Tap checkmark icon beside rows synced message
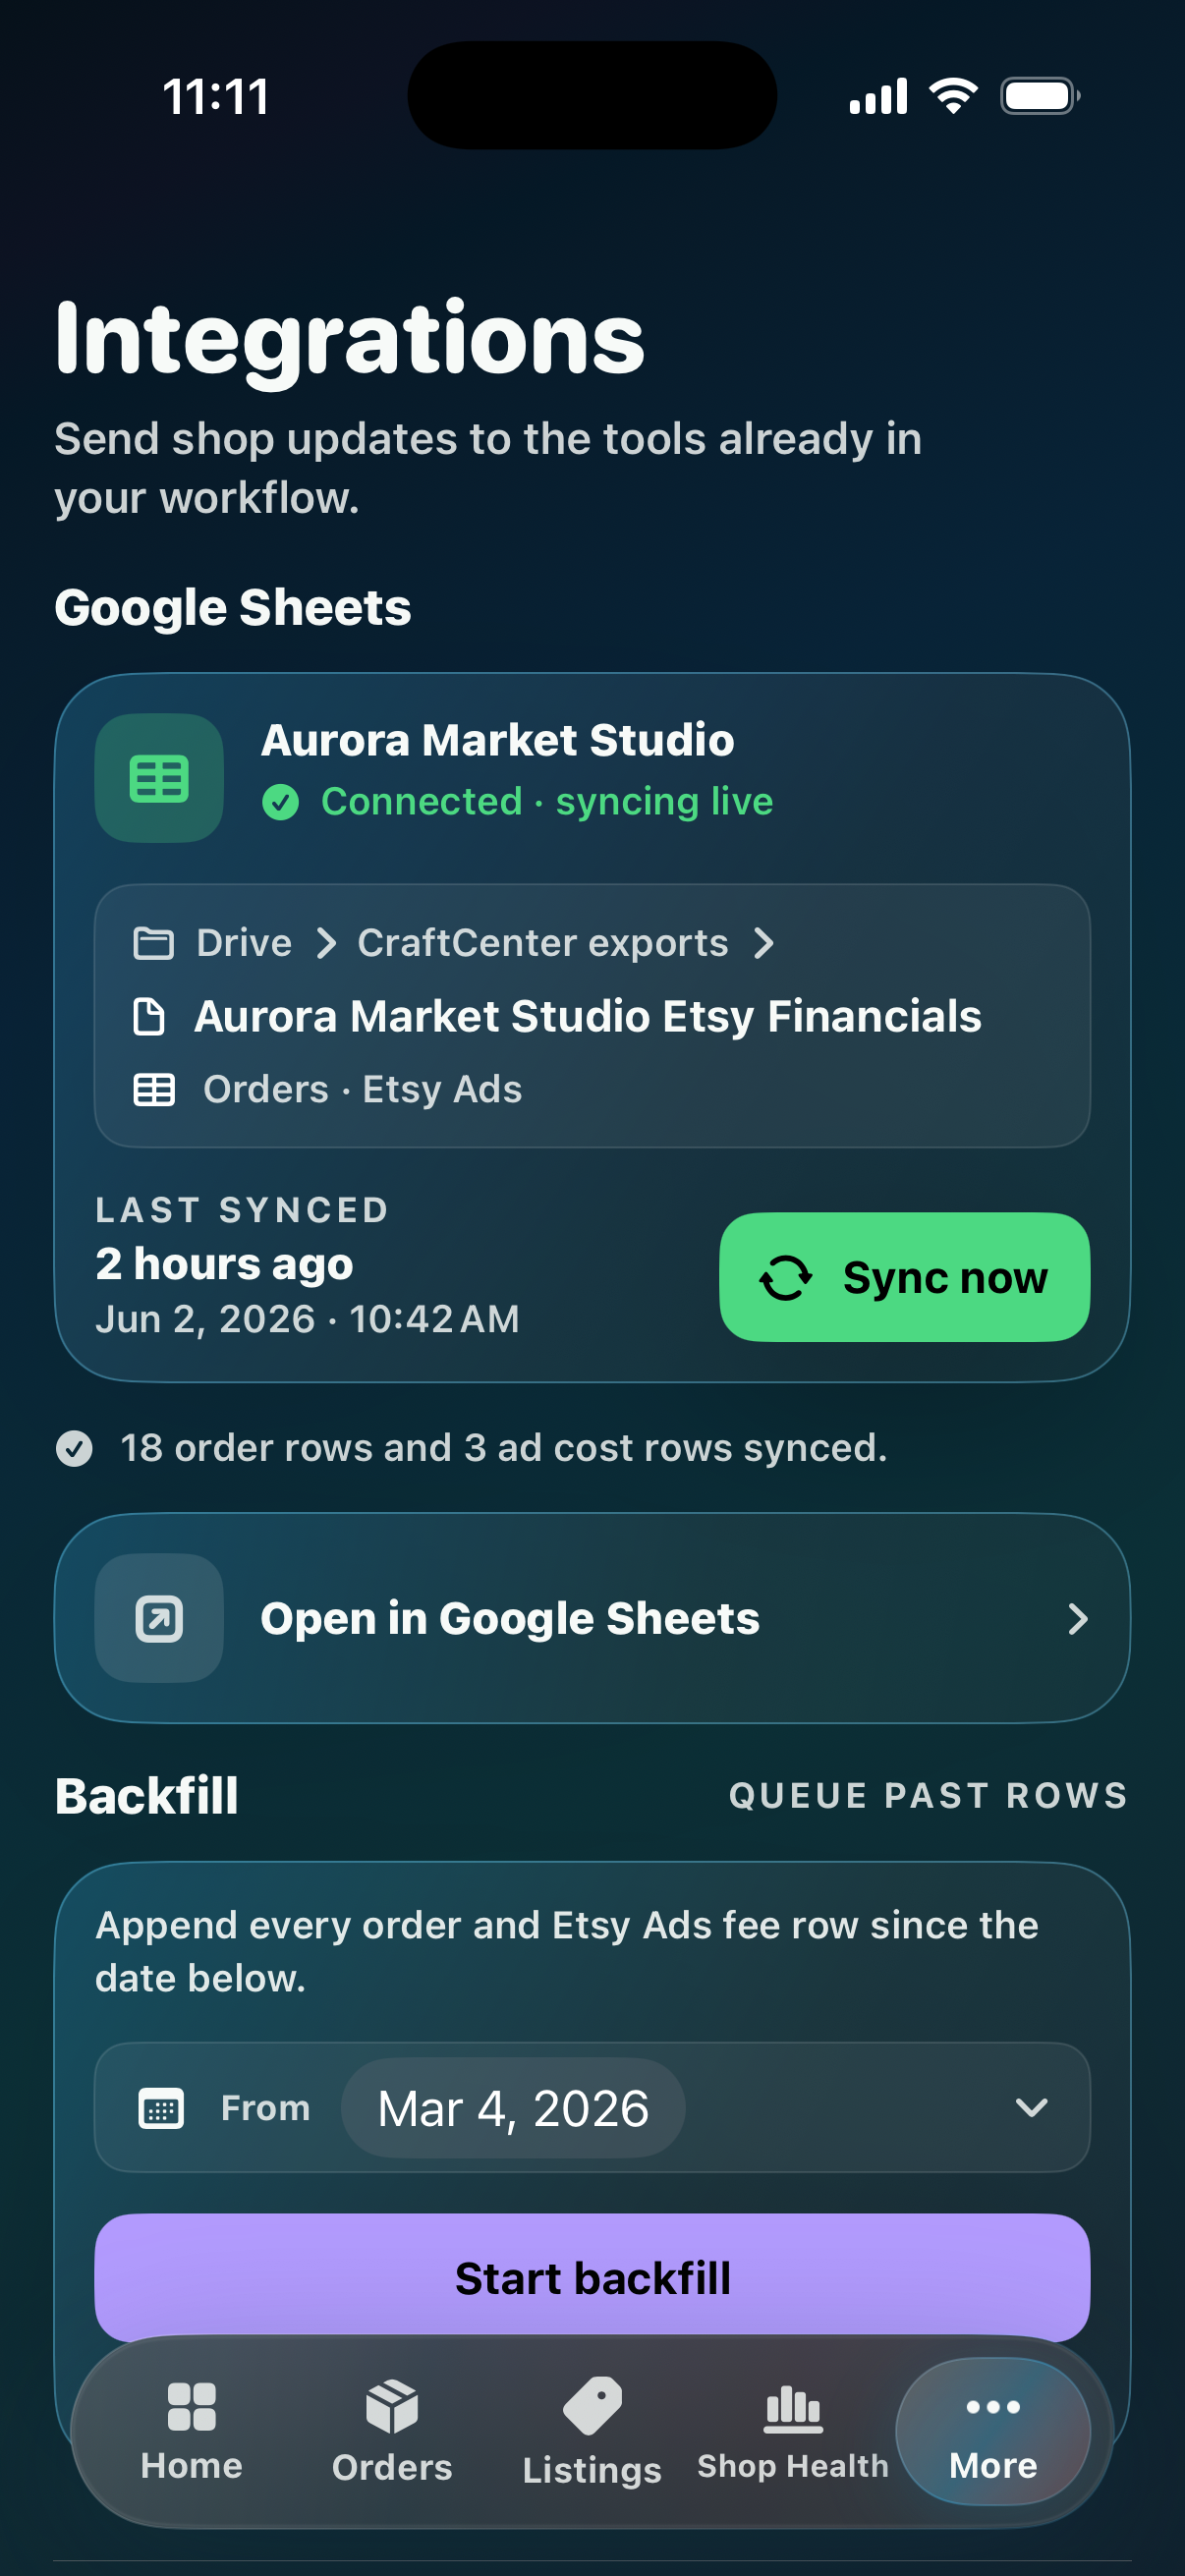The height and width of the screenshot is (2576, 1185). (74, 1448)
